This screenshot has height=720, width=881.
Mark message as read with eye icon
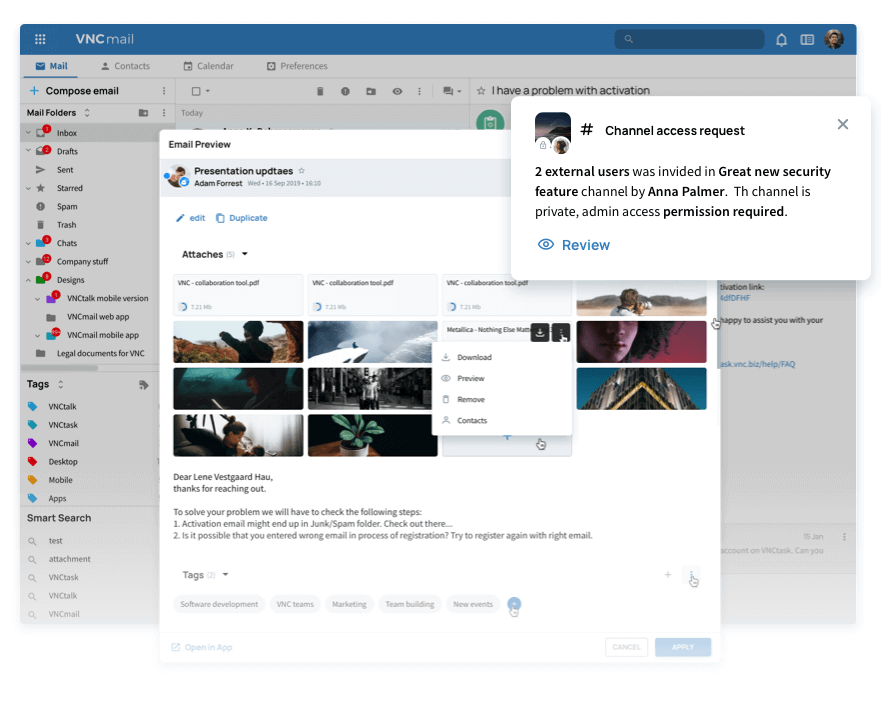(x=396, y=91)
